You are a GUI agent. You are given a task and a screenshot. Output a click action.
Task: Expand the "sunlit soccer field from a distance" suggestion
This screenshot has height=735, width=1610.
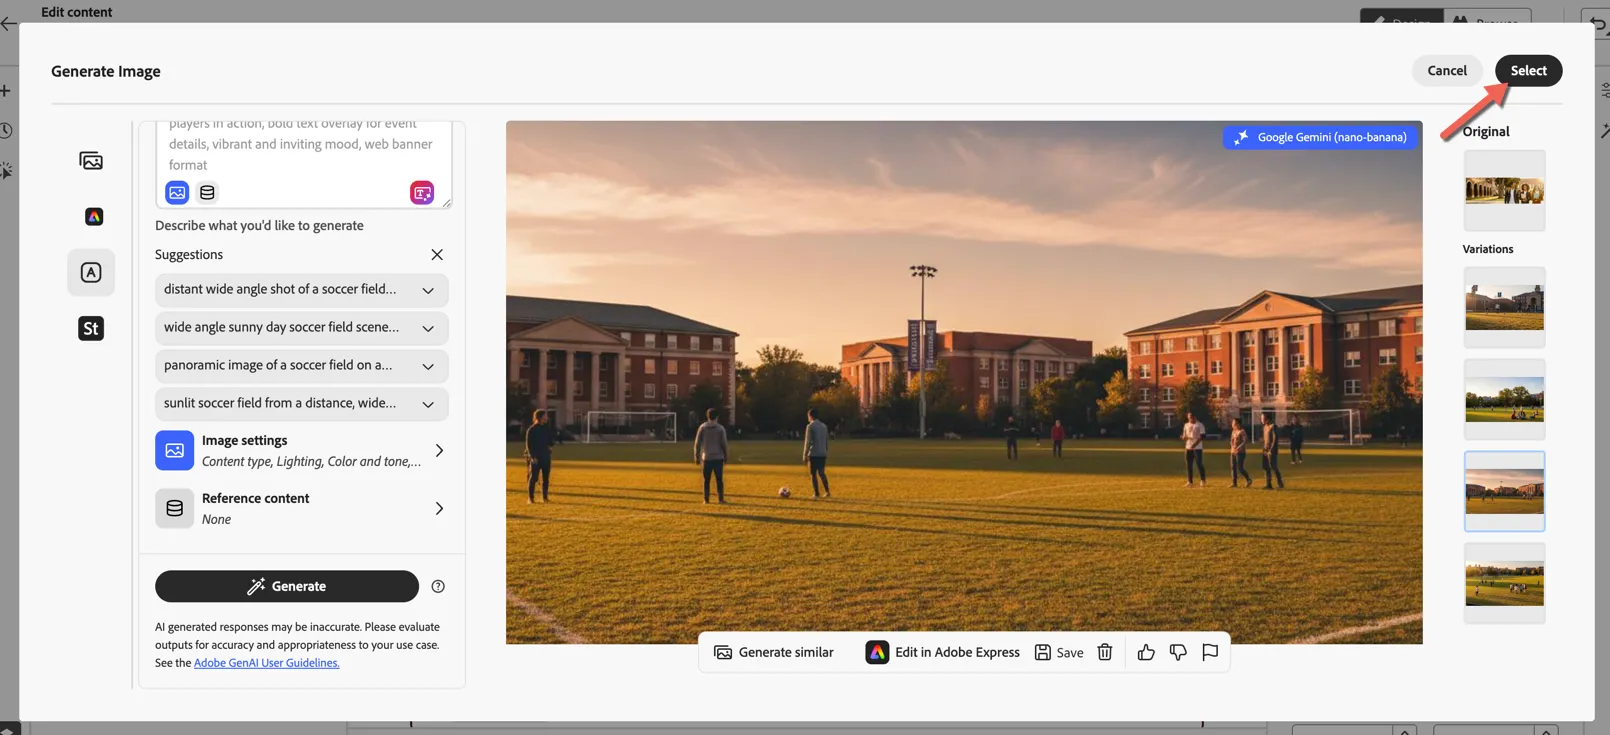point(301,404)
